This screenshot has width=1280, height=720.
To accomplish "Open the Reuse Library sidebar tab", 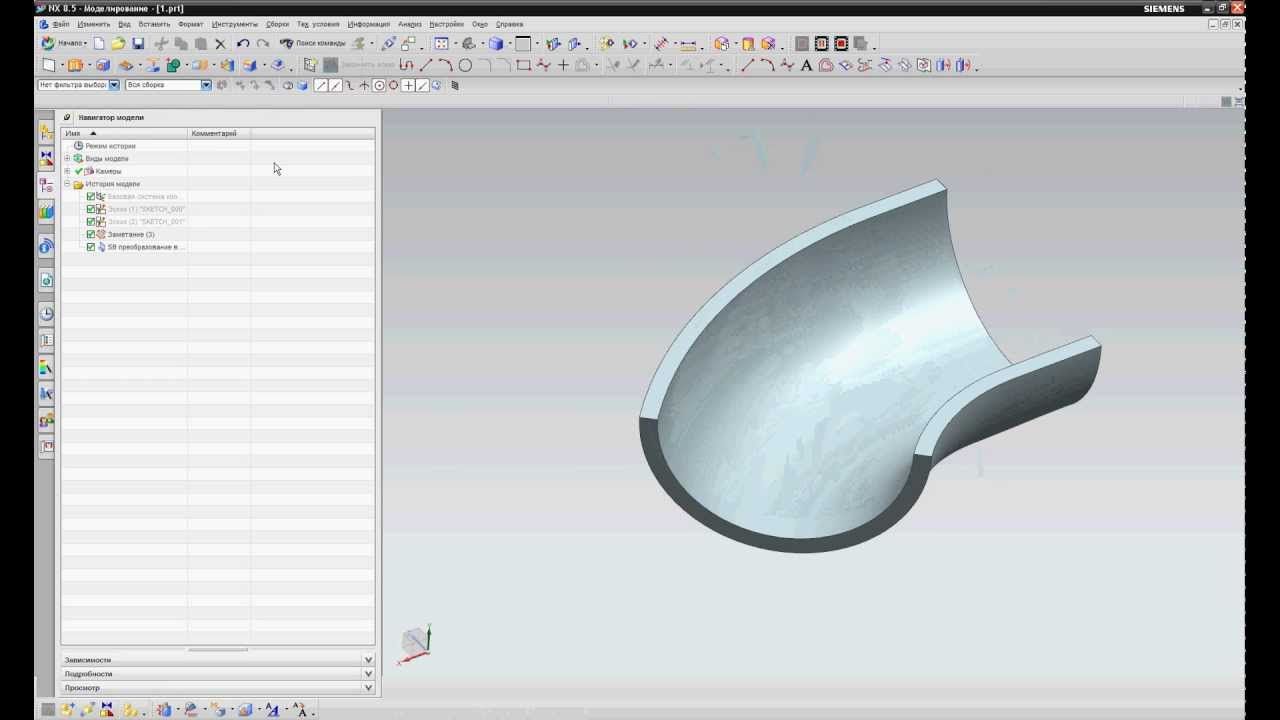I will [x=46, y=211].
